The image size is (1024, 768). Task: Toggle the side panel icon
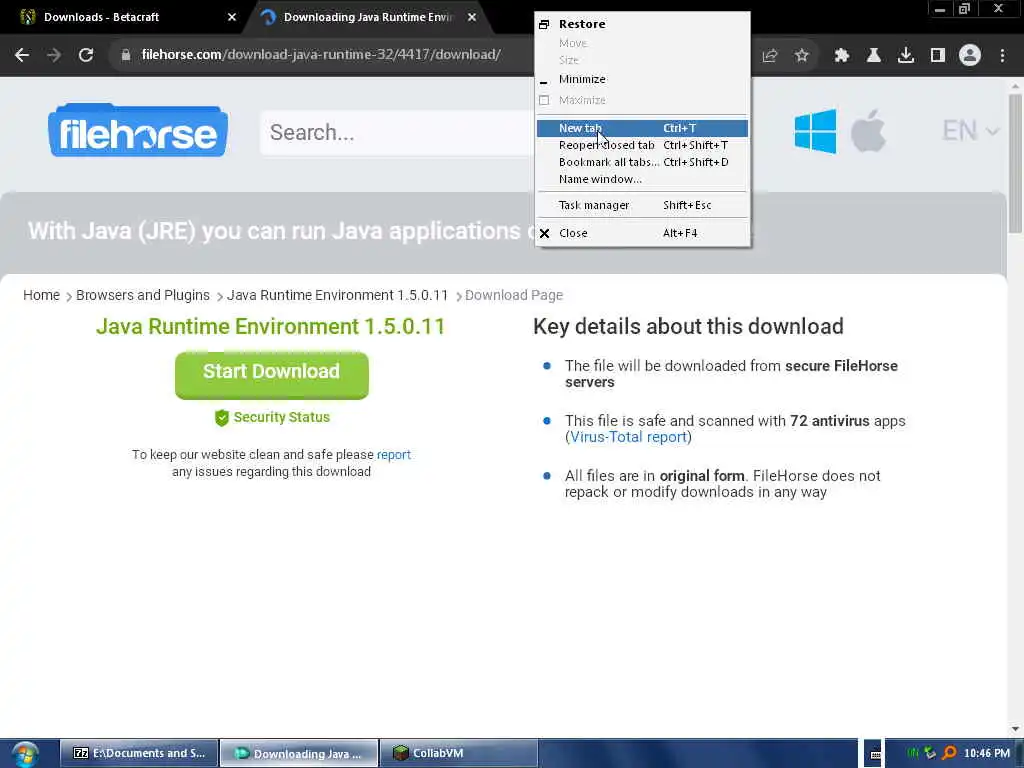click(x=938, y=56)
